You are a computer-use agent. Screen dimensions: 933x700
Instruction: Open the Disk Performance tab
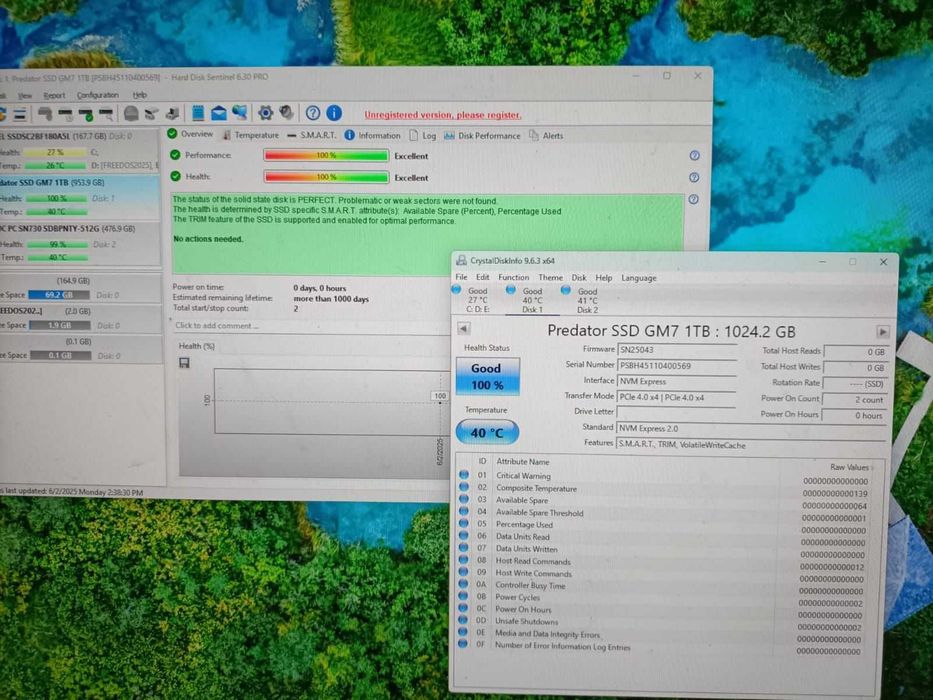pos(482,136)
